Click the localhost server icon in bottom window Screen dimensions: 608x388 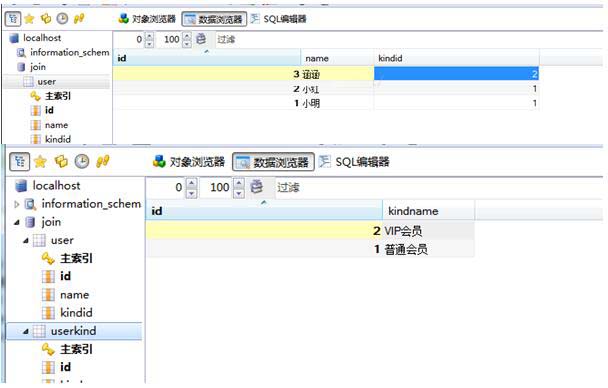pos(21,186)
